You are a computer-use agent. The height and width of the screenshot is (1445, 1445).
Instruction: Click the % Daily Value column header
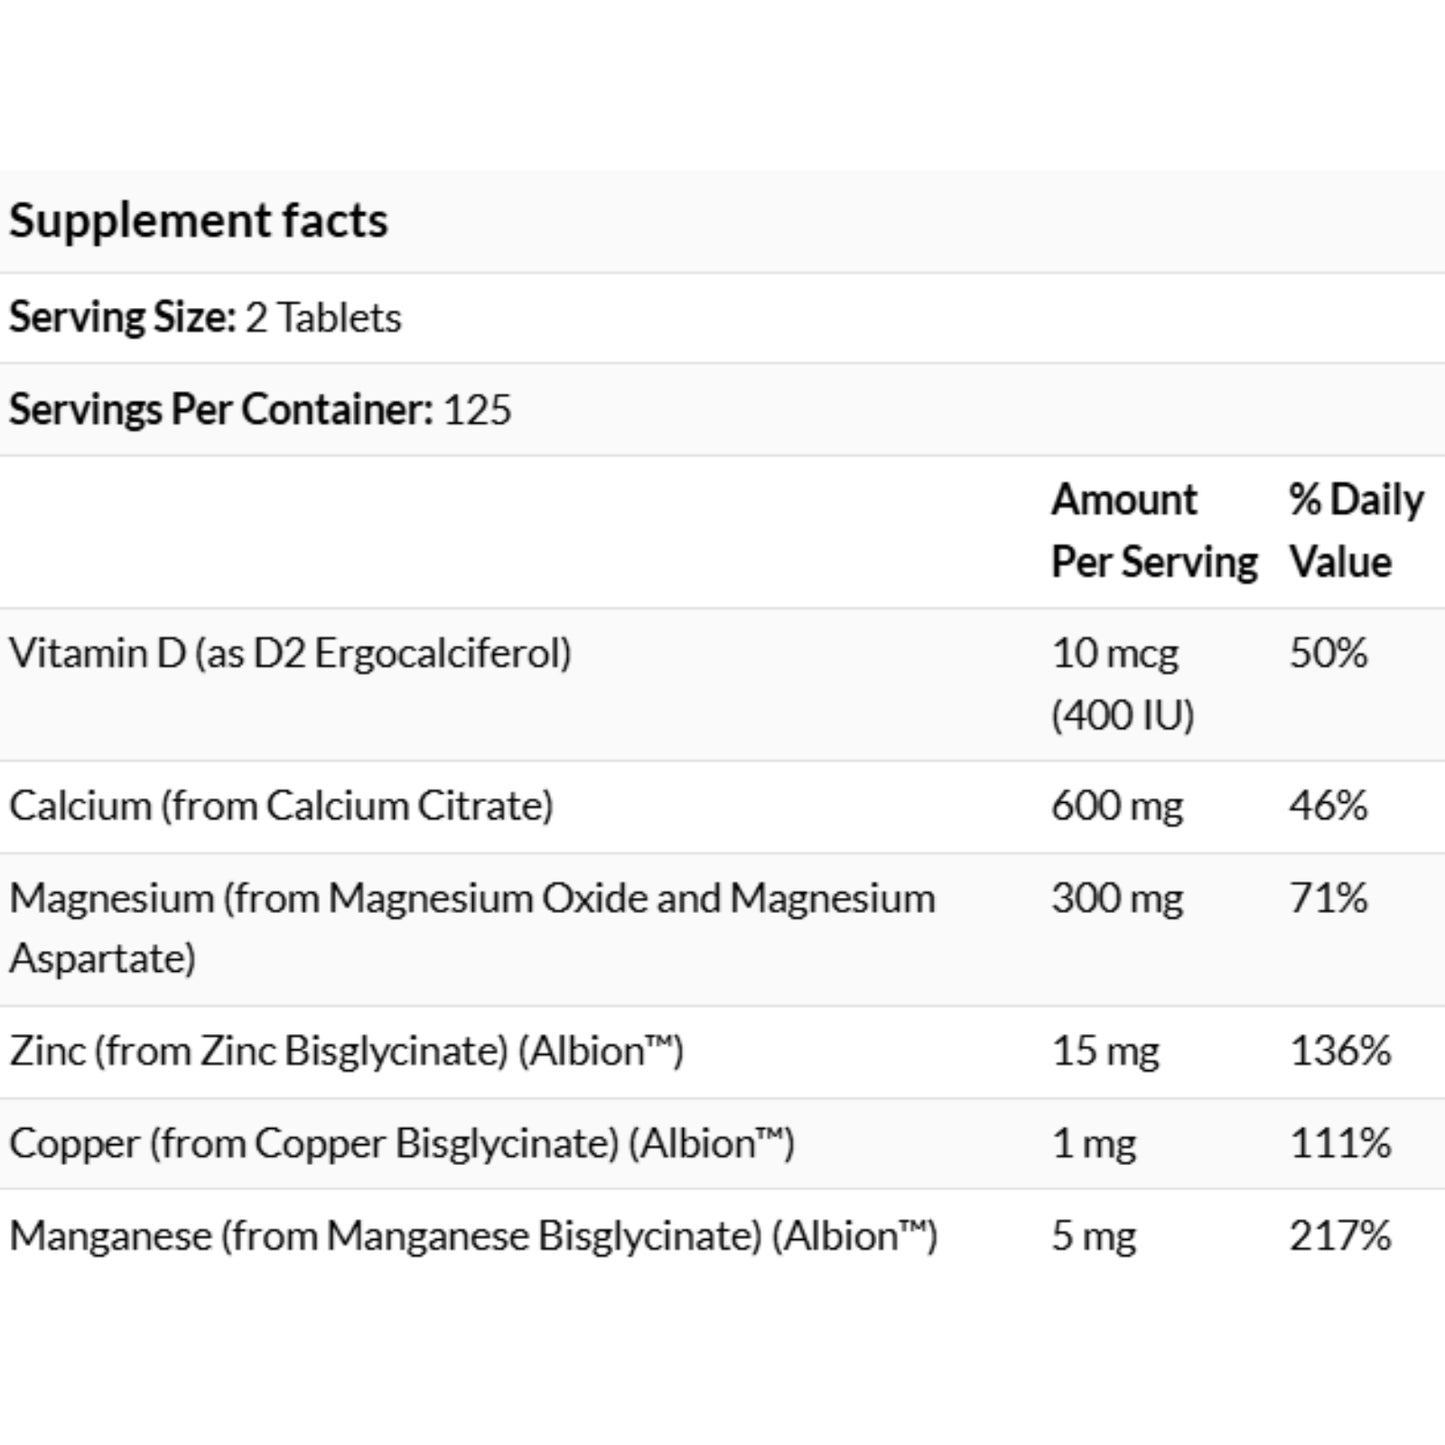tap(1356, 530)
